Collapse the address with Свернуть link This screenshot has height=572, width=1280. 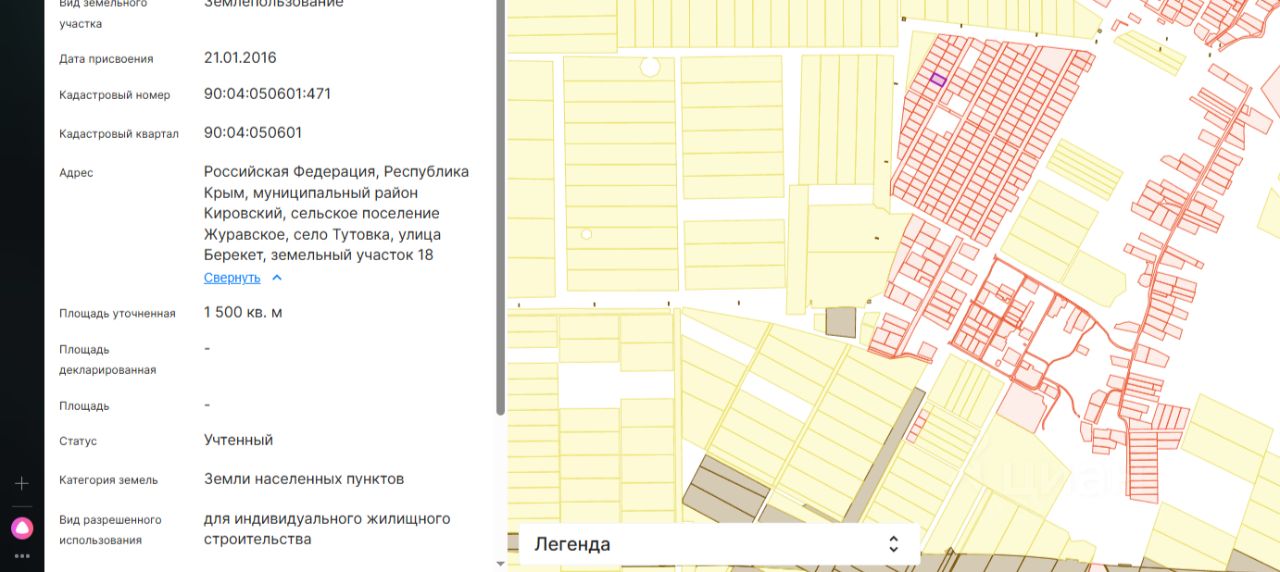tap(232, 278)
